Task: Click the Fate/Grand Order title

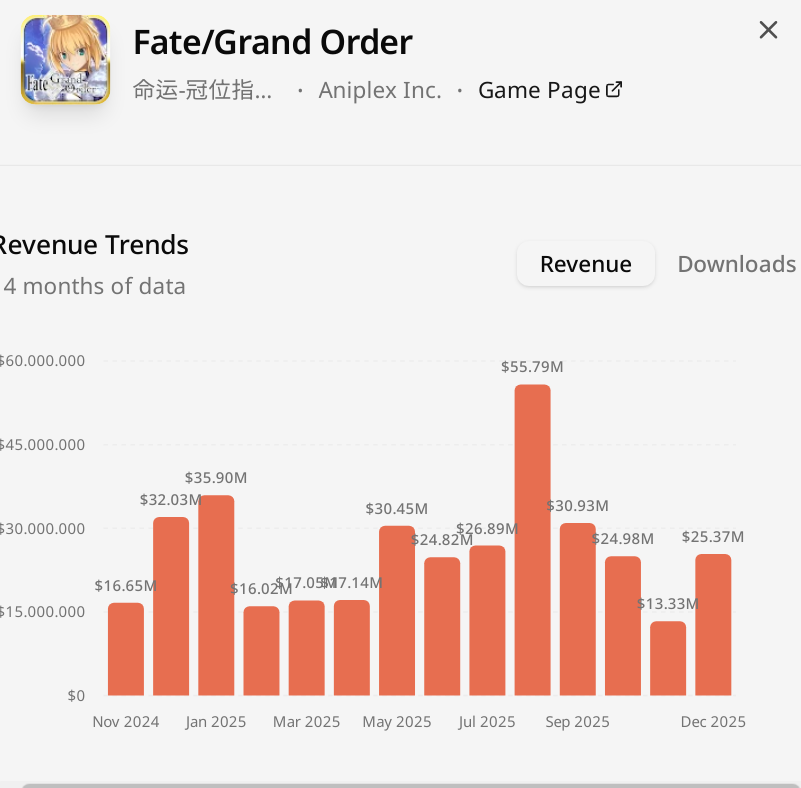Action: 273,42
